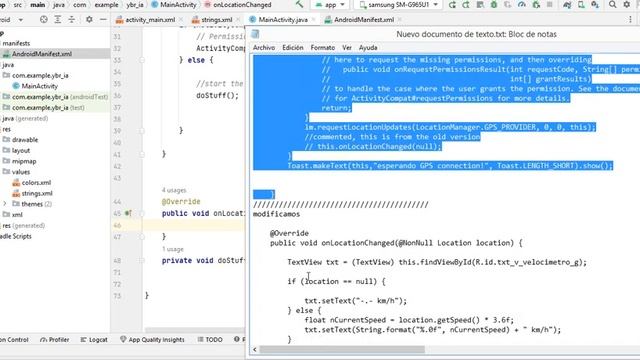Click the green Debug bug icon
This screenshot has width=640, height=360.
494,5
